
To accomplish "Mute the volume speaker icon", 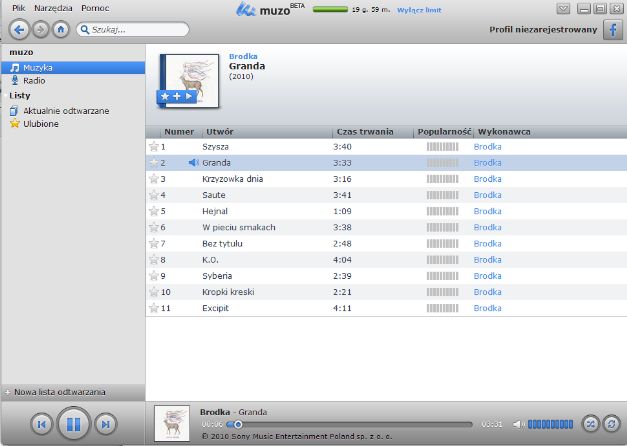I will 518,424.
